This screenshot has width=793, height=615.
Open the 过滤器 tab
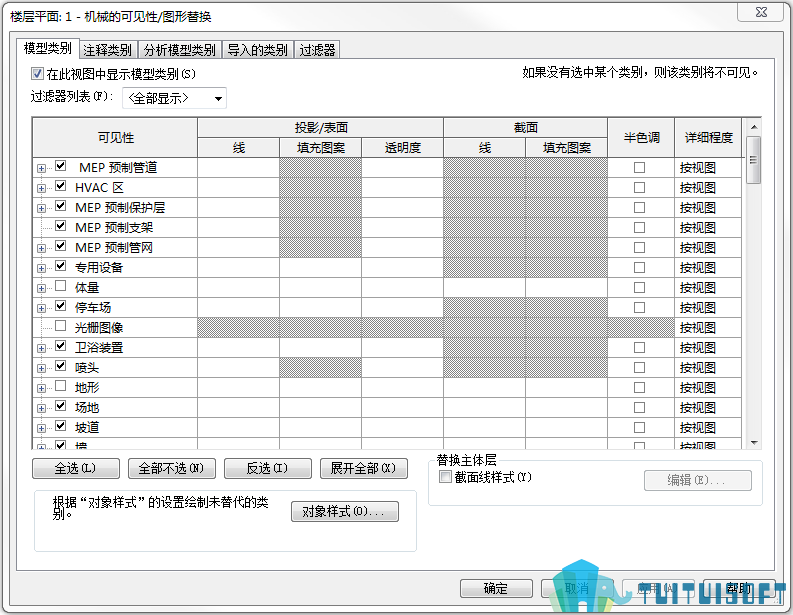[x=317, y=50]
